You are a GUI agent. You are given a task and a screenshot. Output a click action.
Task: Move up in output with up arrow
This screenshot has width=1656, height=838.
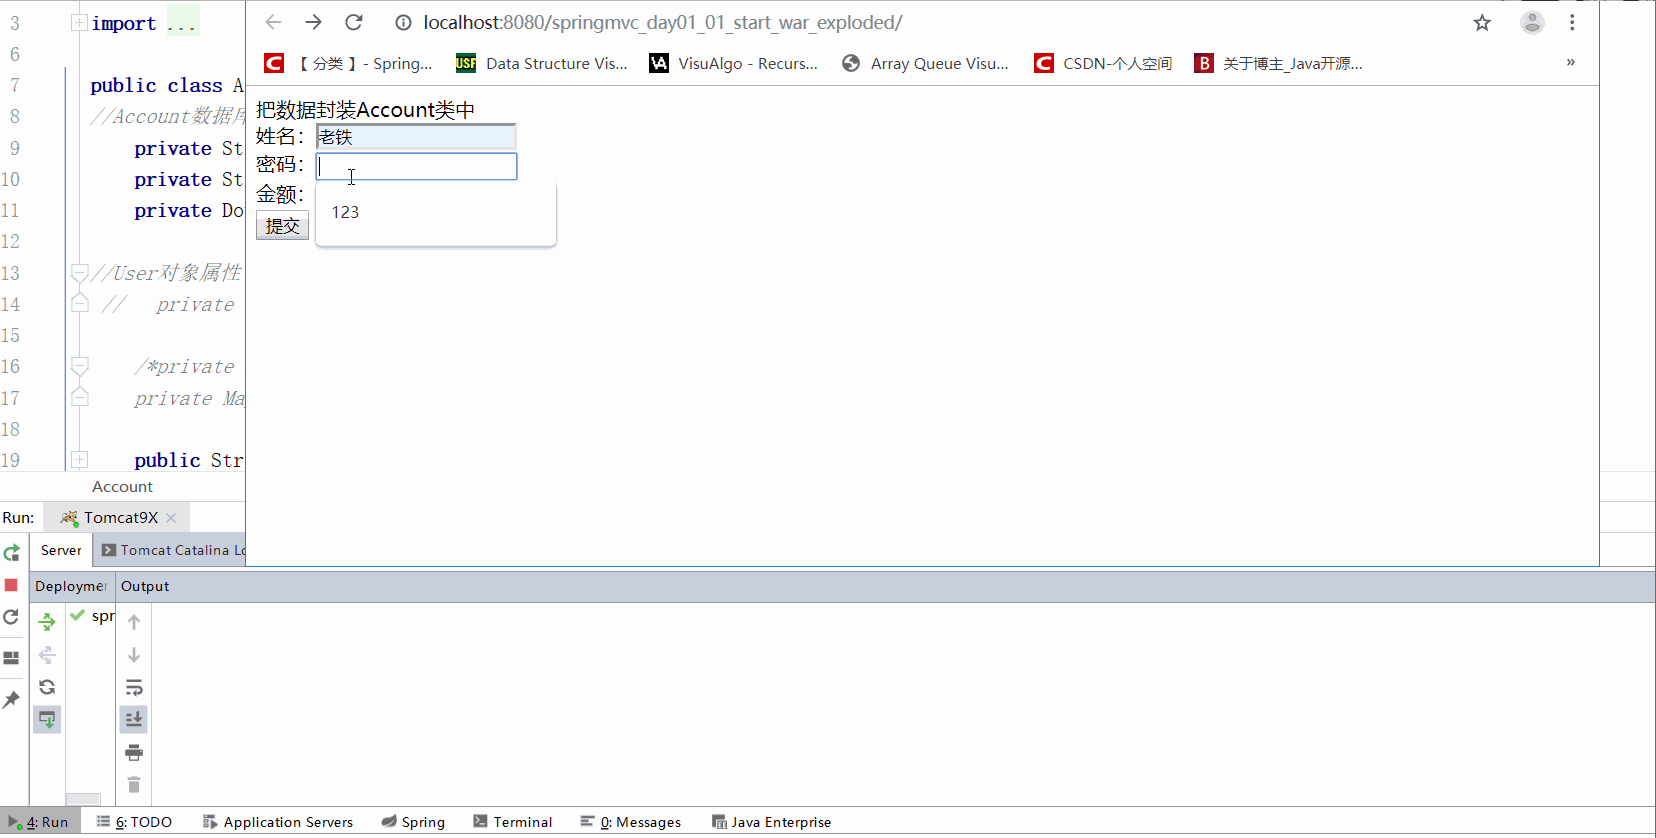coord(134,622)
